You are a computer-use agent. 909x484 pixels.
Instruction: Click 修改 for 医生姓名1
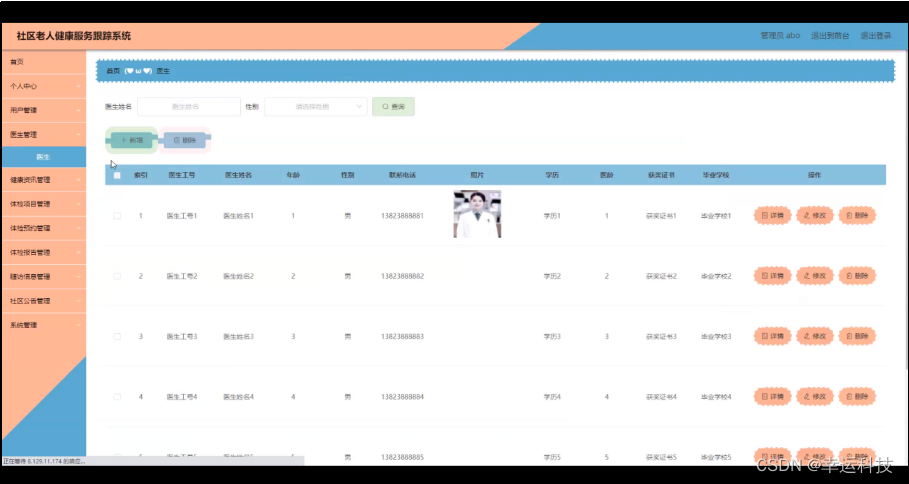tap(815, 216)
